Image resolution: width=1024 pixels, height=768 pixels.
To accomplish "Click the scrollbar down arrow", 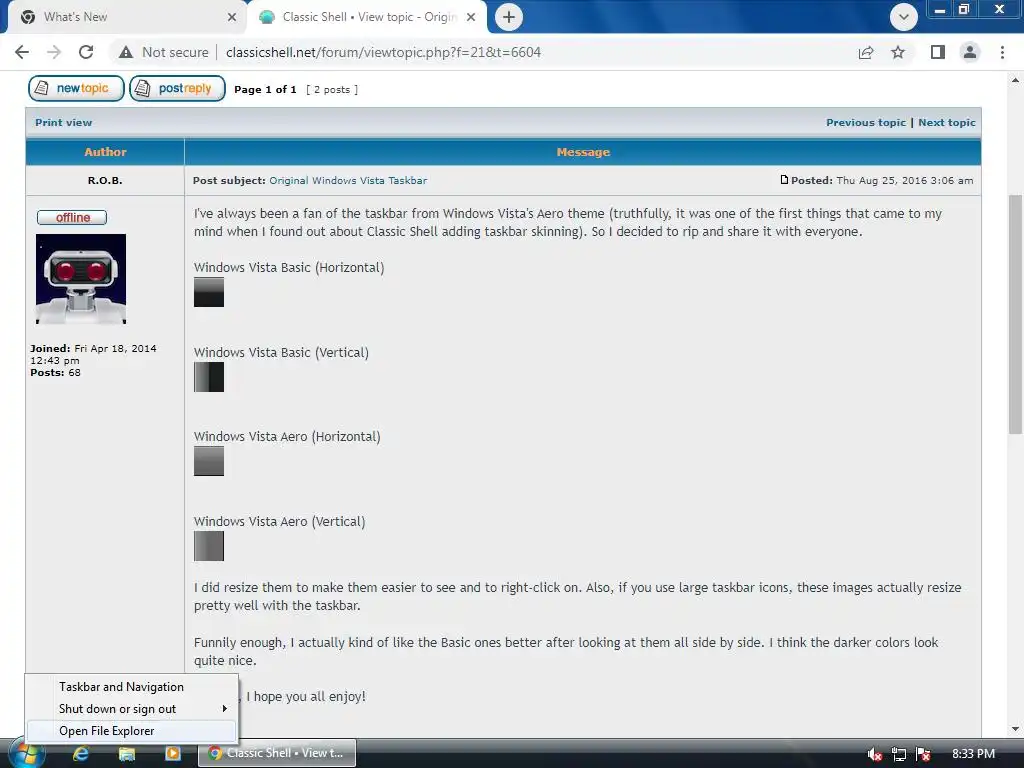I will tap(1015, 729).
